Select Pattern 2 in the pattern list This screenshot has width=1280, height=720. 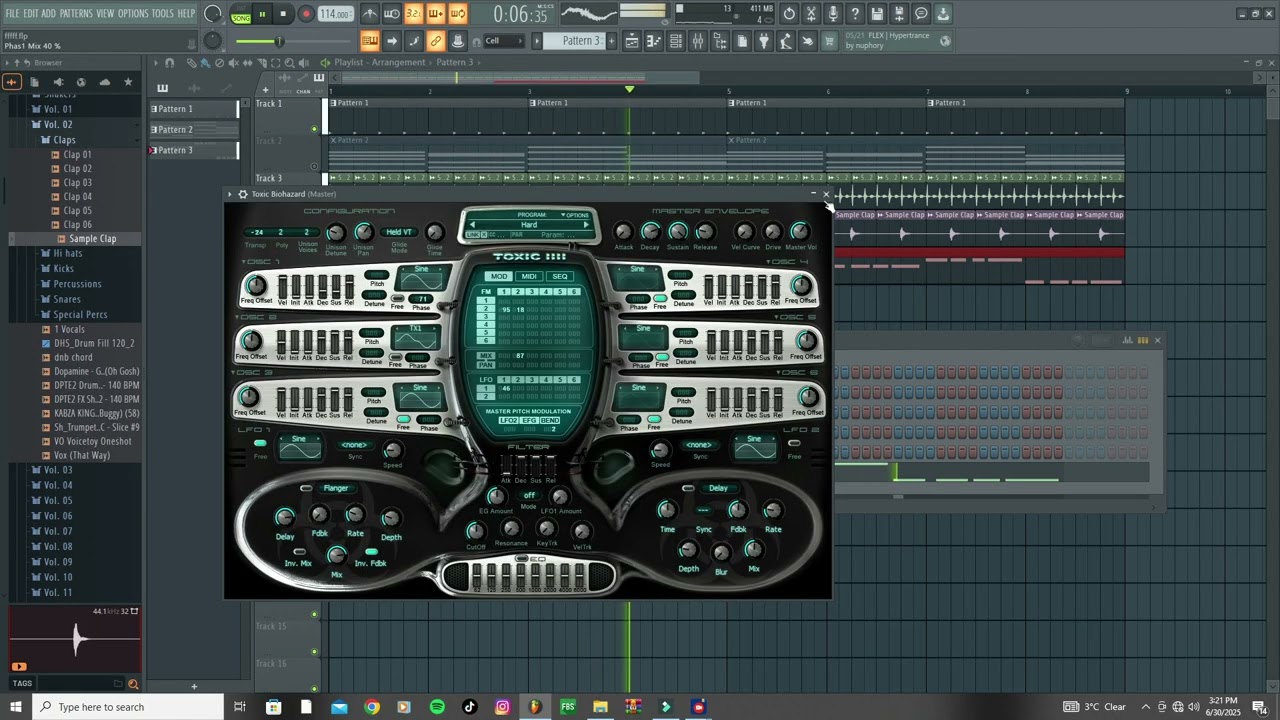tap(195, 130)
